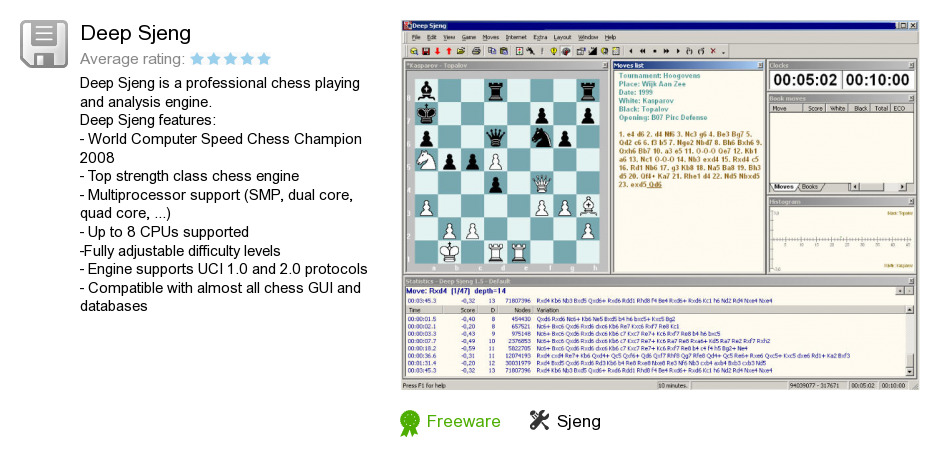The image size is (940, 467).
Task: Click the red down arrow toolbar icon
Action: tap(438, 51)
